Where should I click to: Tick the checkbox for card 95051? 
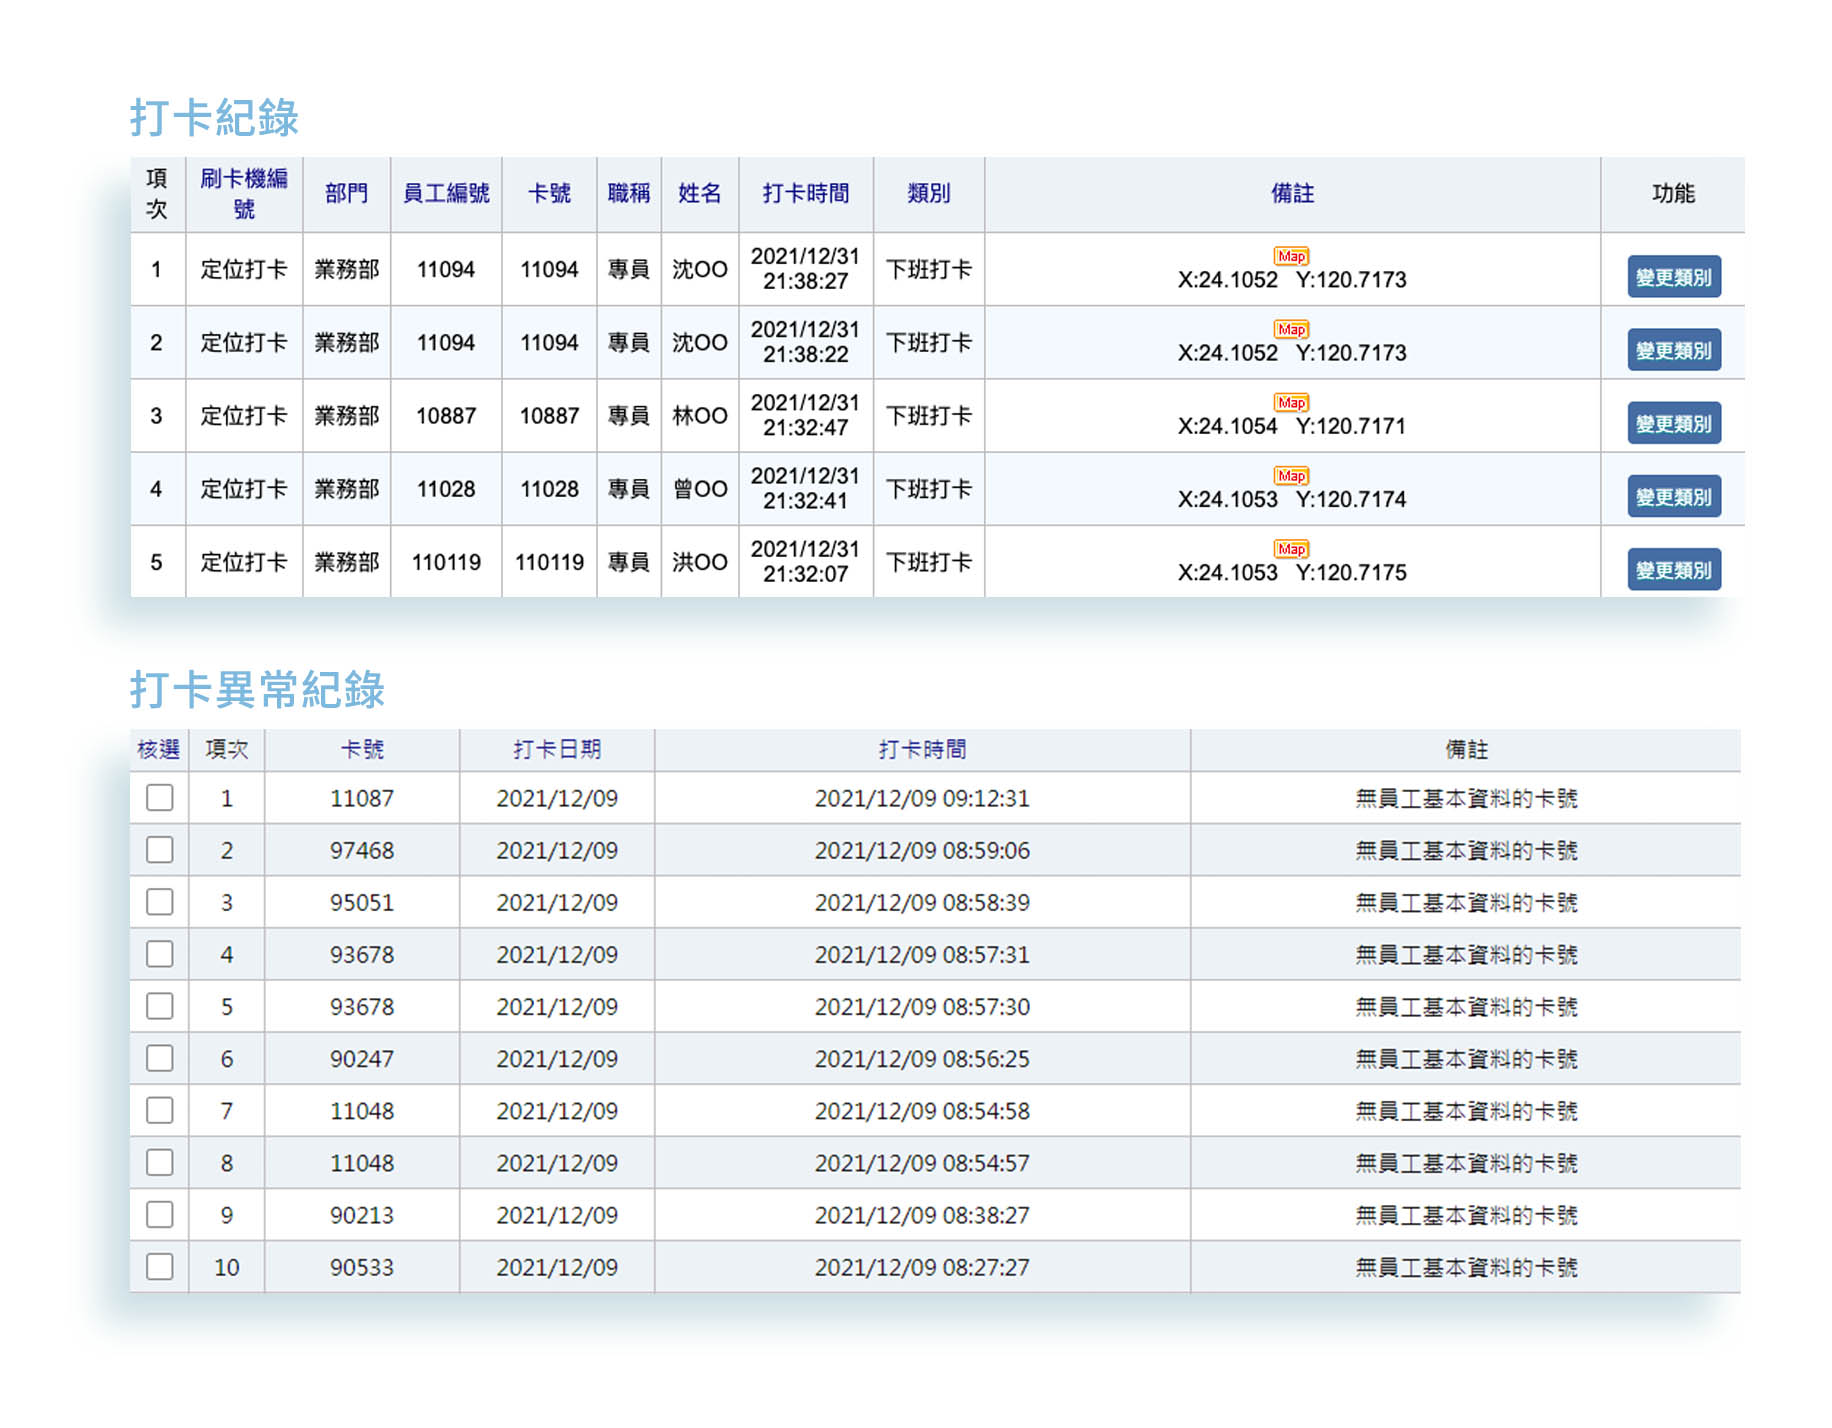(160, 902)
